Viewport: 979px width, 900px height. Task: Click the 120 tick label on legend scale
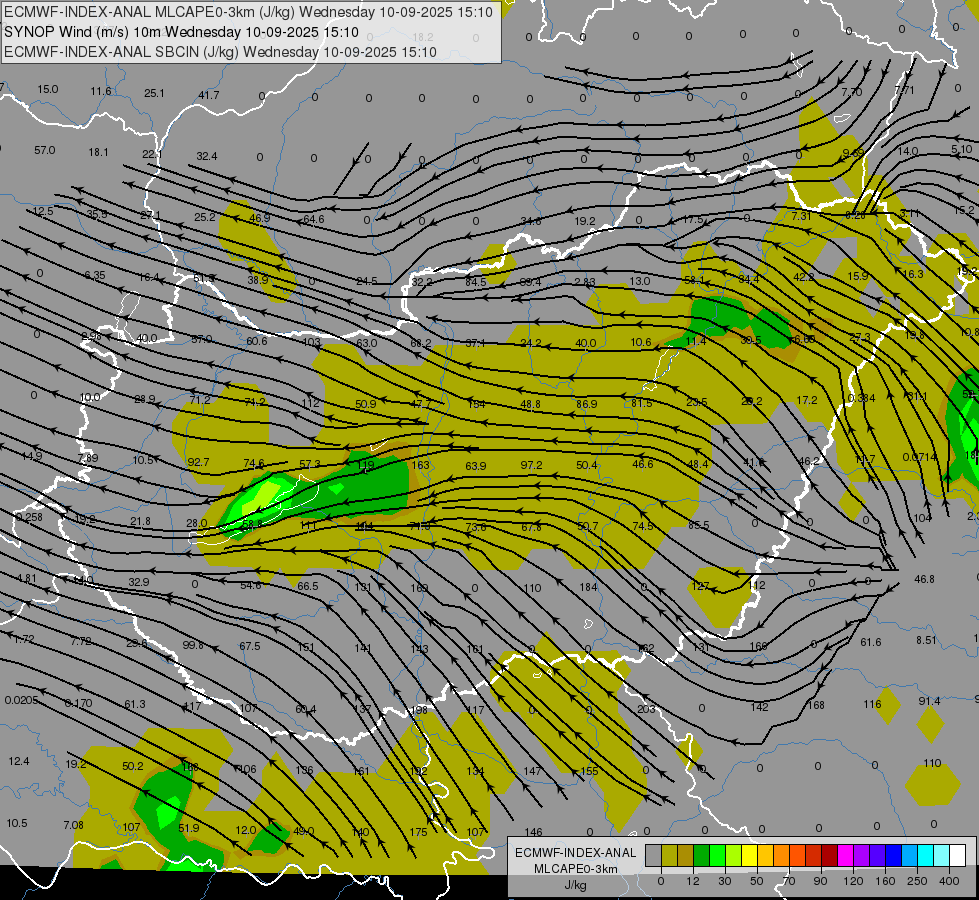click(853, 881)
